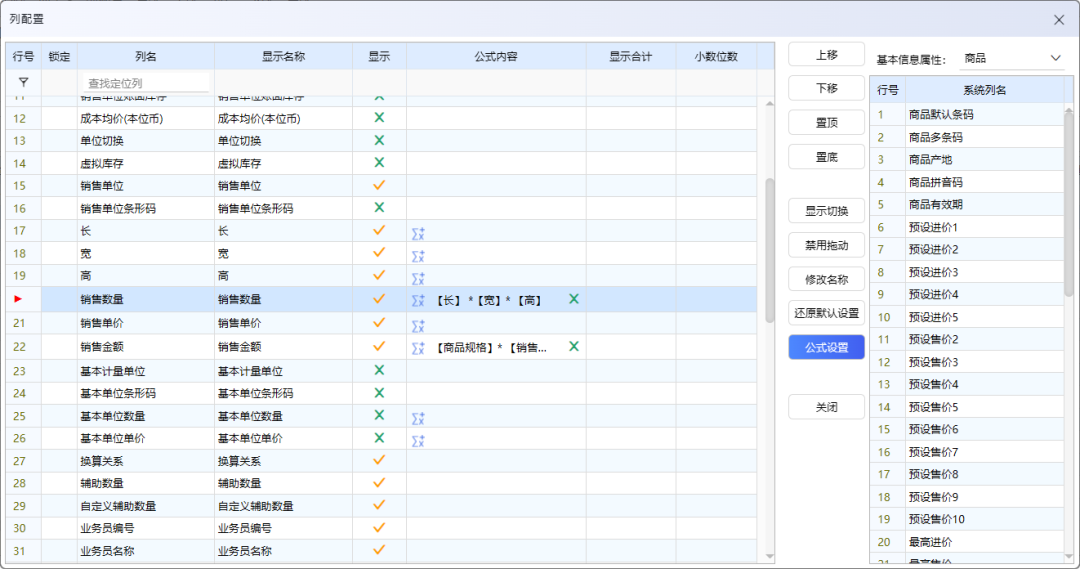Viewport: 1080px width, 569px height.
Task: Toggle display state for 换算关系 row
Action: point(379,460)
